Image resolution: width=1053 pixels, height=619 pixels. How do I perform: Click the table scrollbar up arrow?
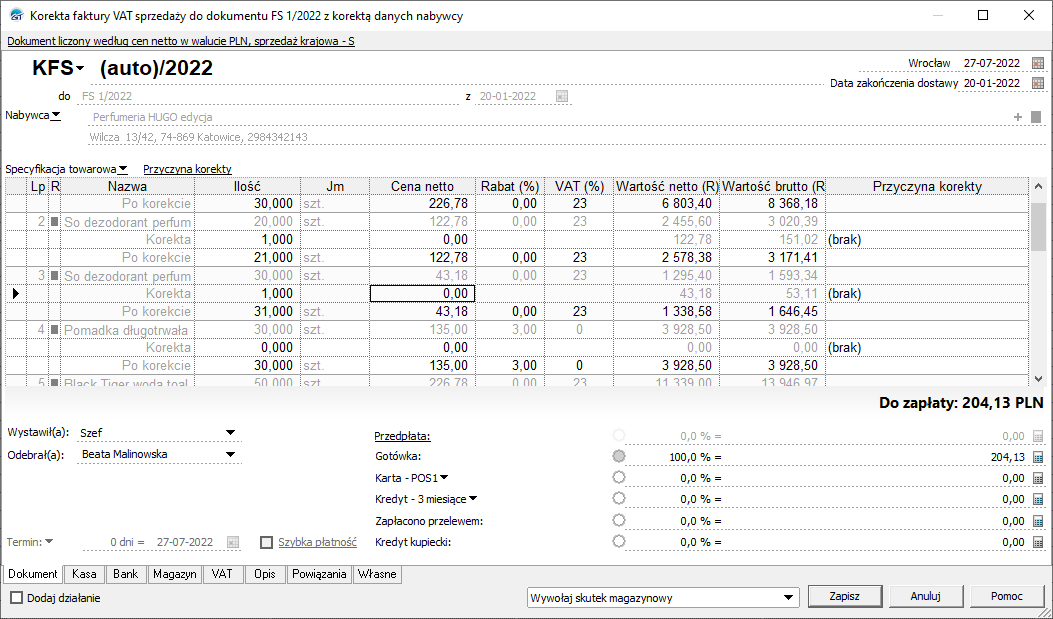point(1038,186)
